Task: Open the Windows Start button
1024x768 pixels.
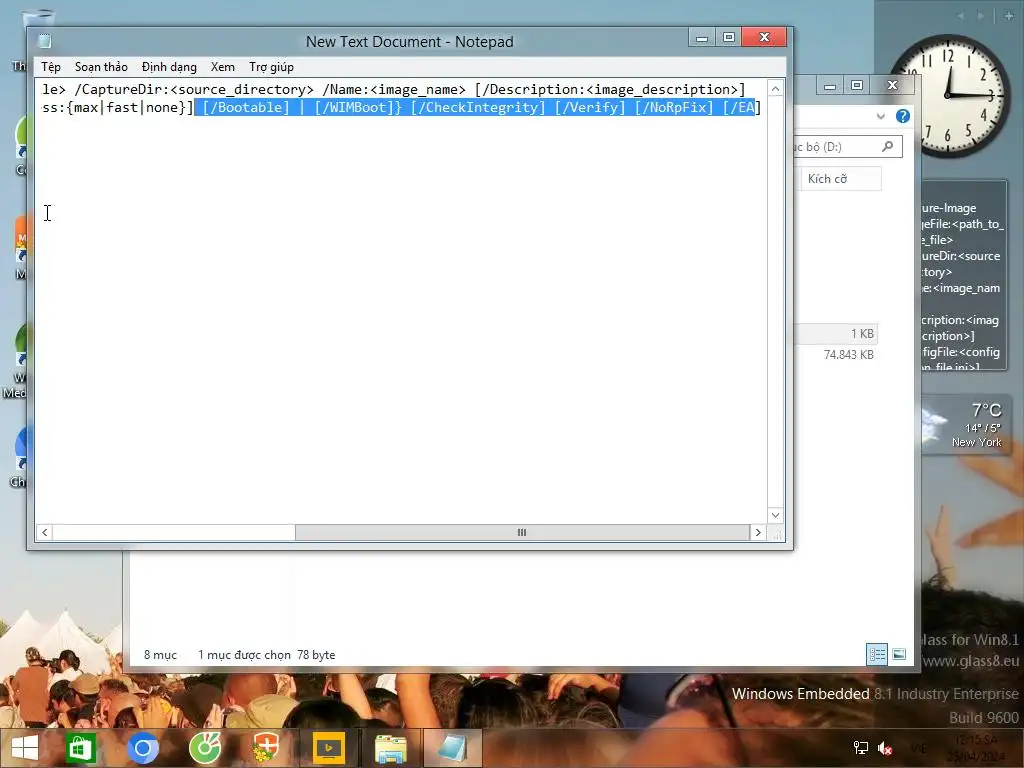Action: pos(25,748)
